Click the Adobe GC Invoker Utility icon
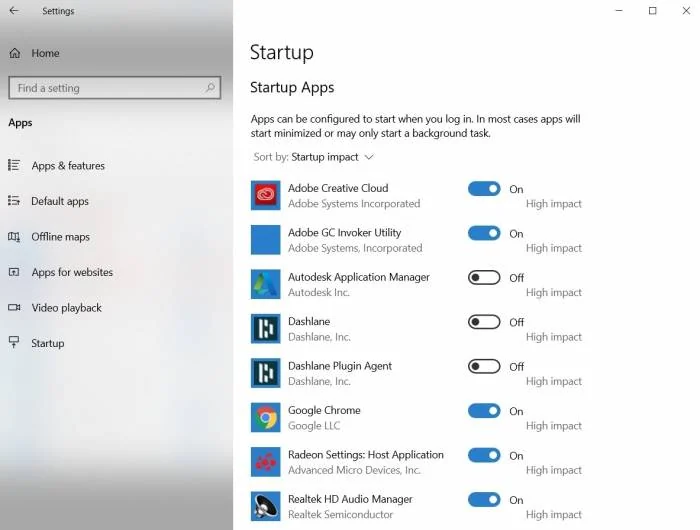700x530 pixels. click(266, 240)
